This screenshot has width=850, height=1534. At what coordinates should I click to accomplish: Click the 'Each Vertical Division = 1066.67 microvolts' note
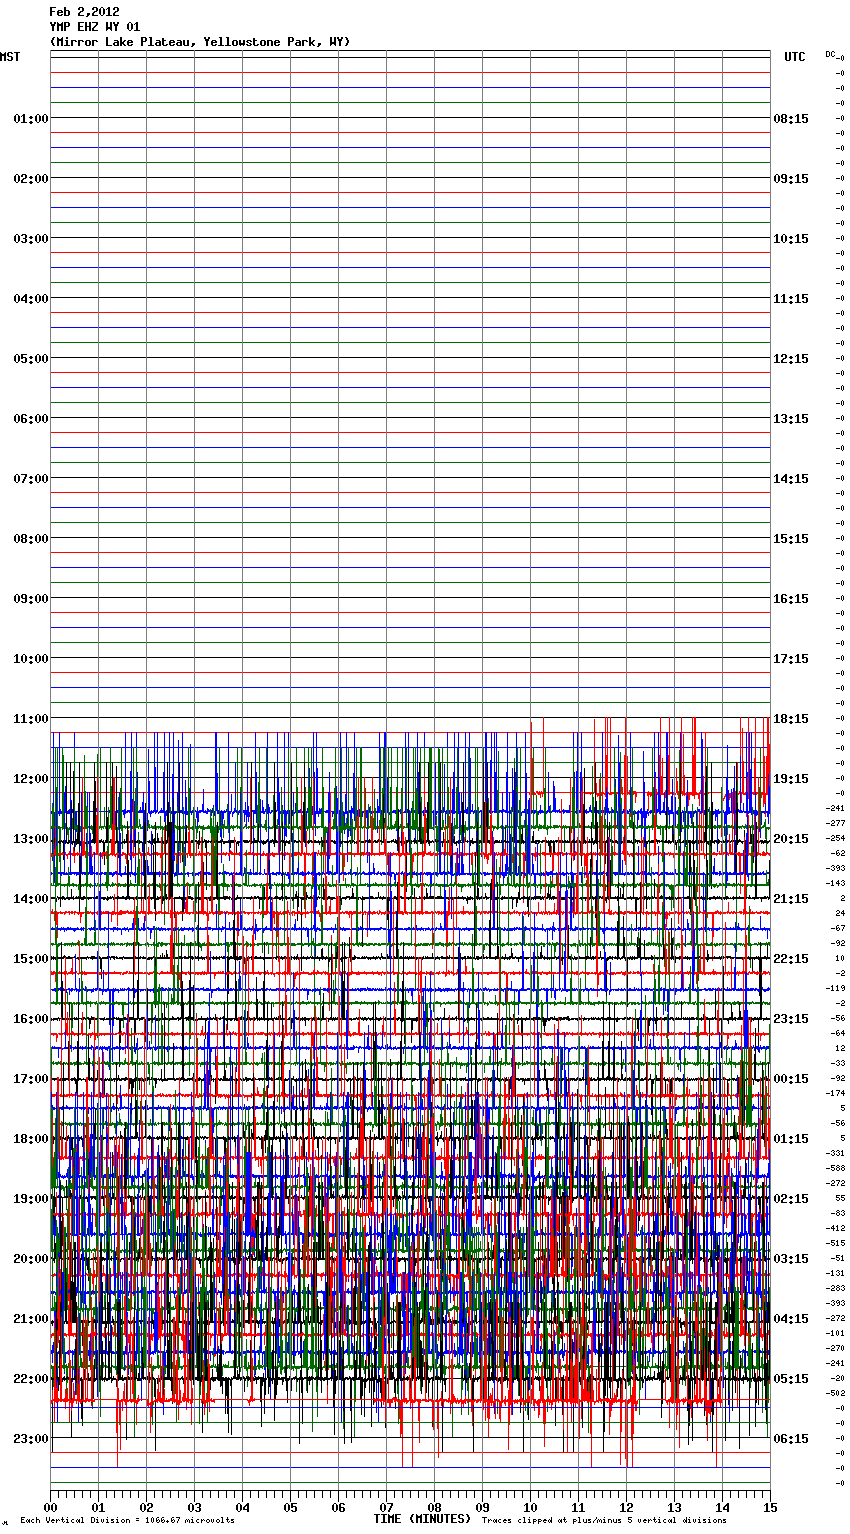127,1521
